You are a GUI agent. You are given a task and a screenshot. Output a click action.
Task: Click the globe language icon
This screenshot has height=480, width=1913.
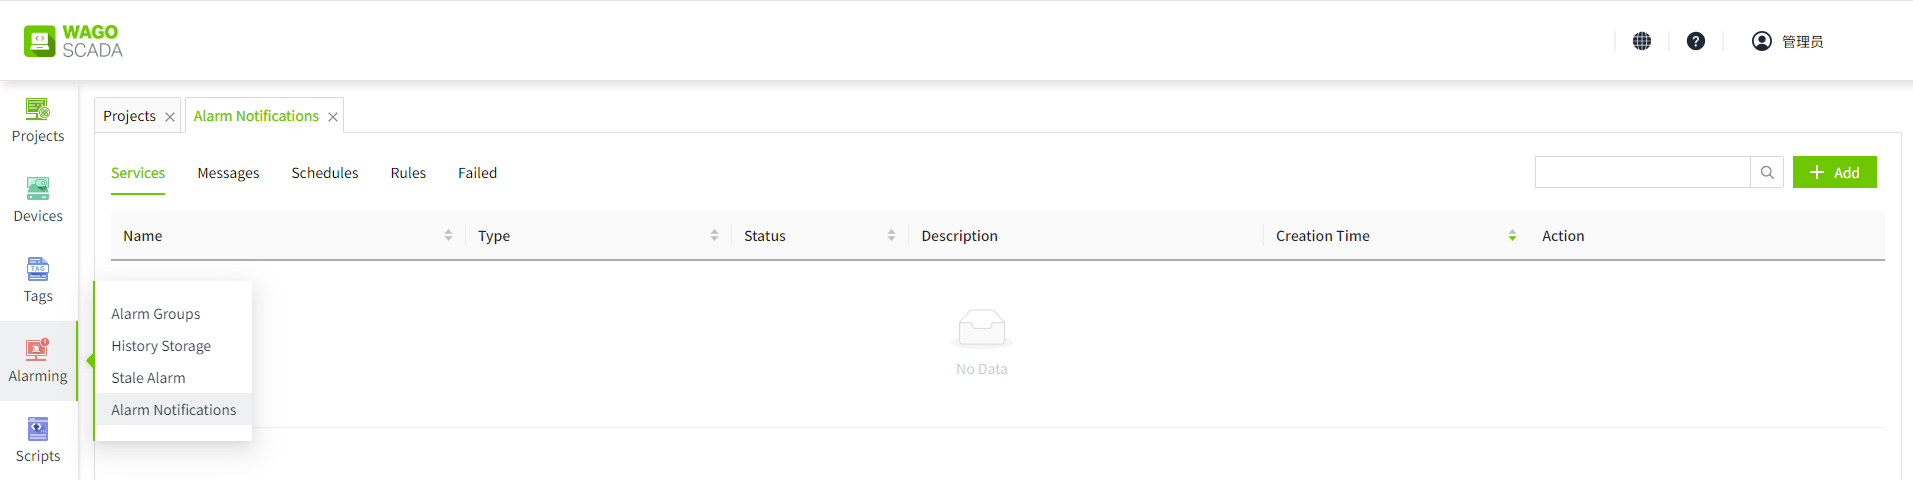coord(1642,41)
